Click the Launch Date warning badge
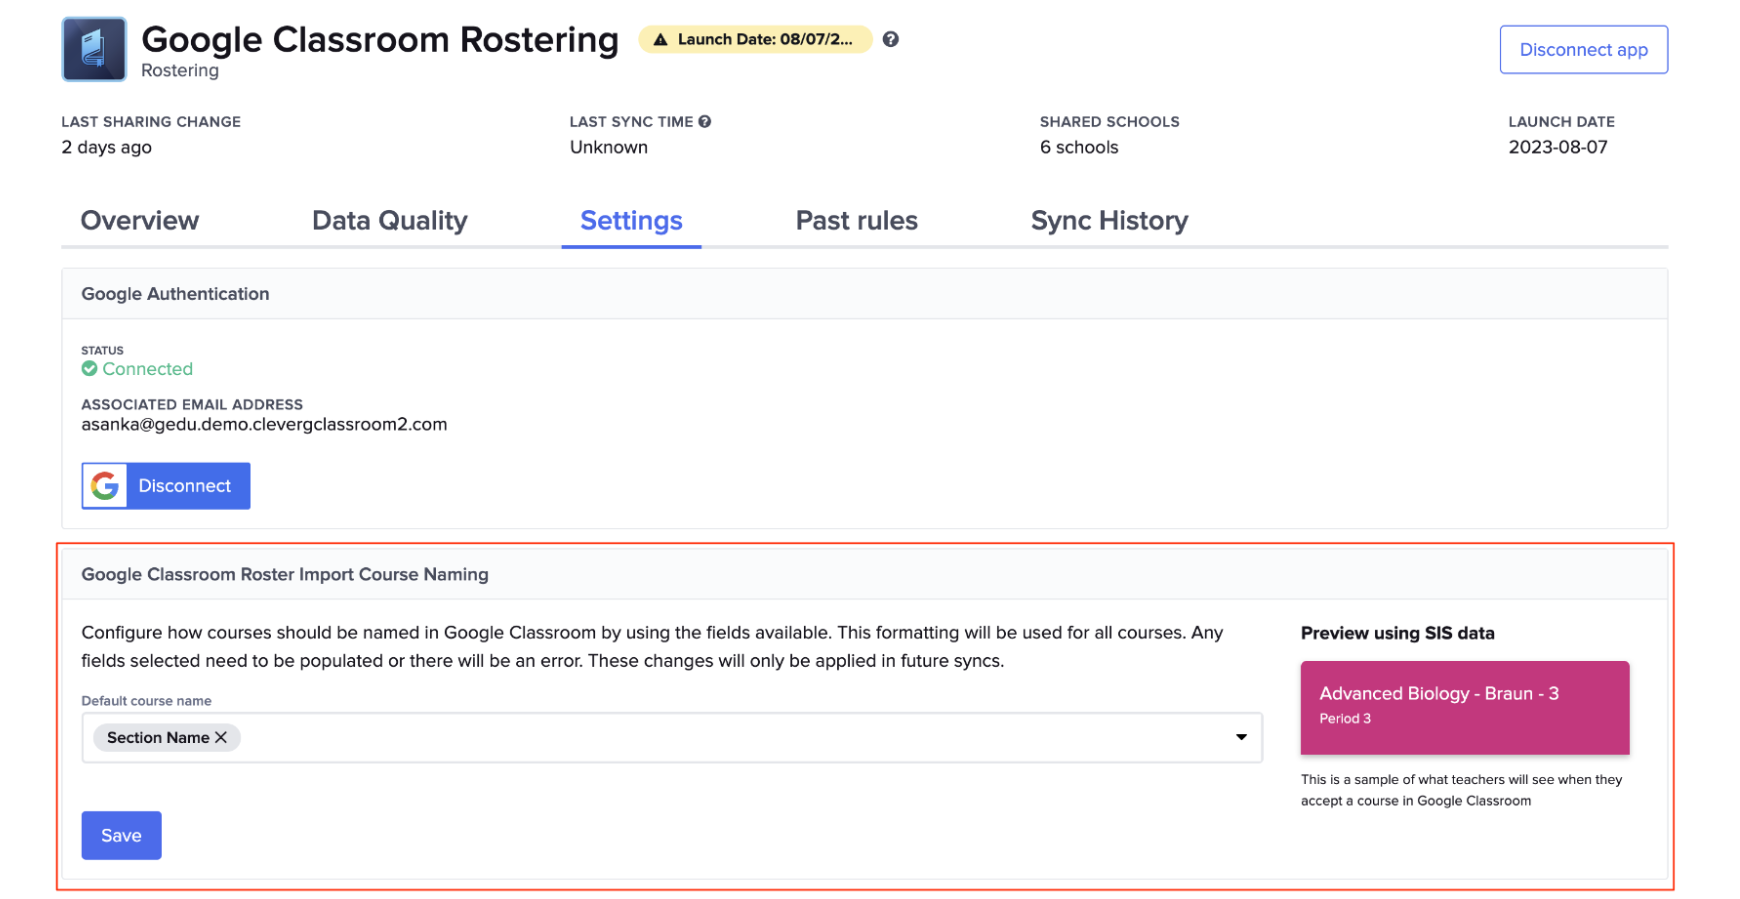Screen dimensions: 1740x899 pos(756,39)
